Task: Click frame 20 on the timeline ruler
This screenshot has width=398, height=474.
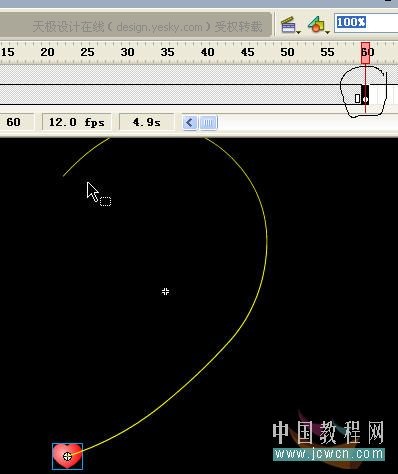Action: coord(47,52)
